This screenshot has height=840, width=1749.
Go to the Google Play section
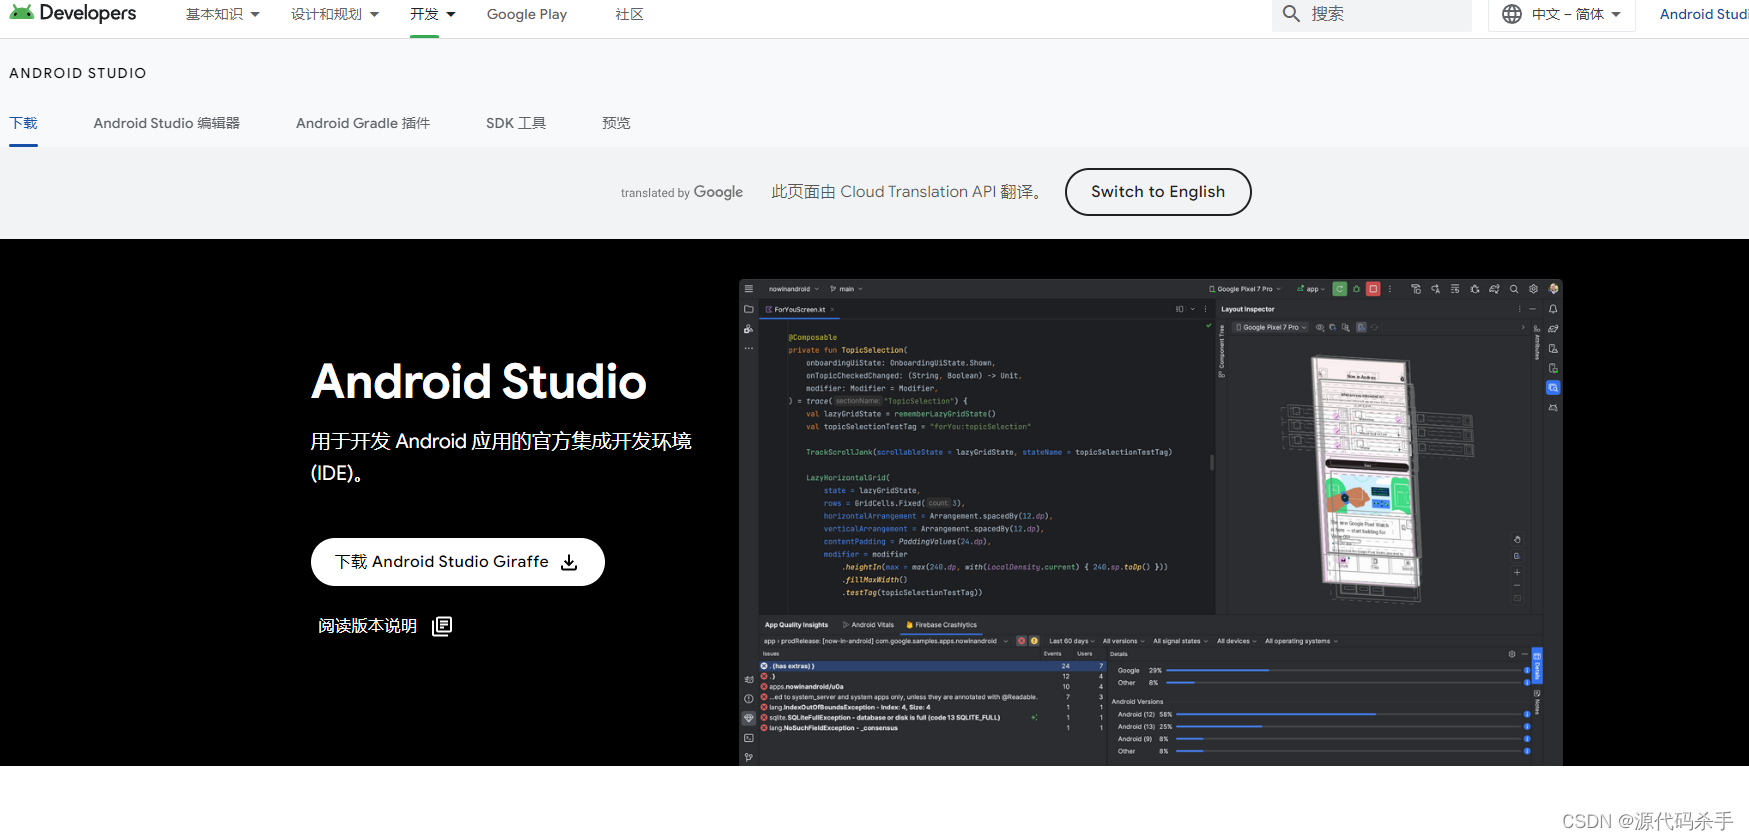pyautogui.click(x=527, y=14)
